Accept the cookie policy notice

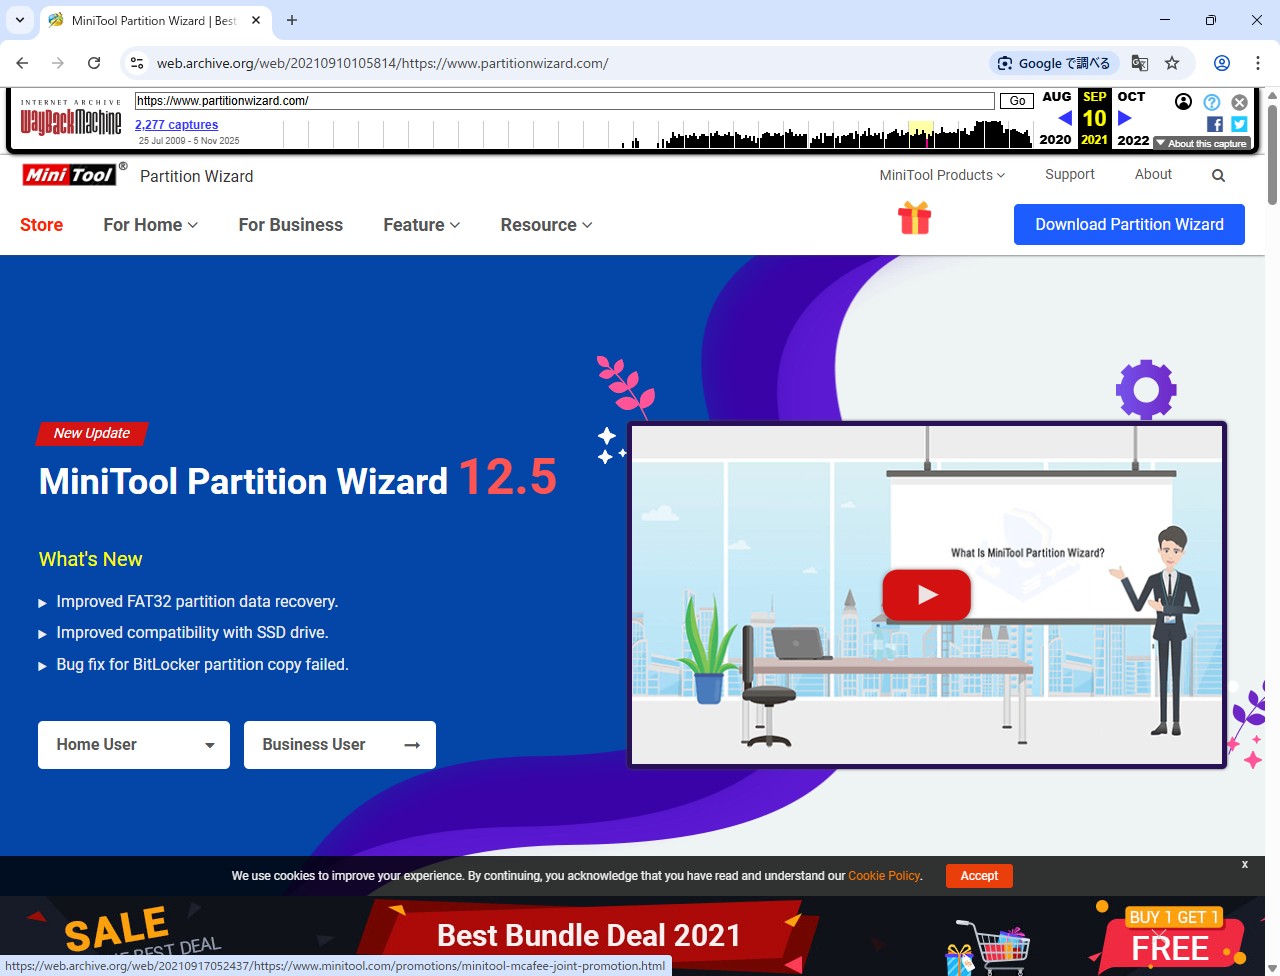(979, 876)
